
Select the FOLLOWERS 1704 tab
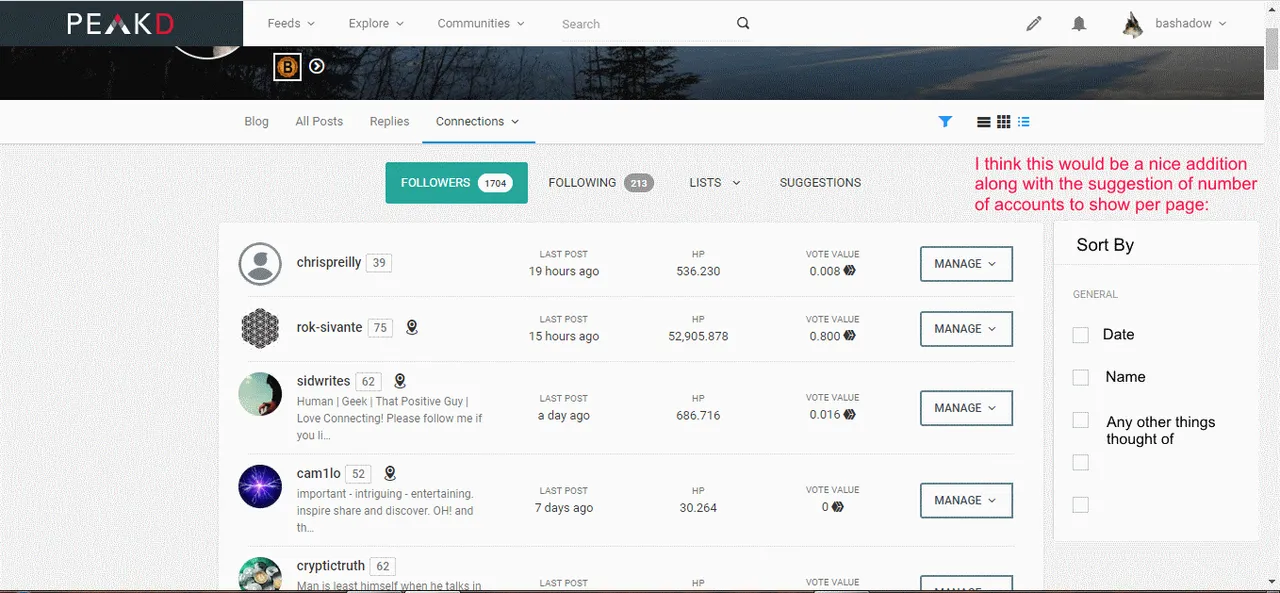456,183
